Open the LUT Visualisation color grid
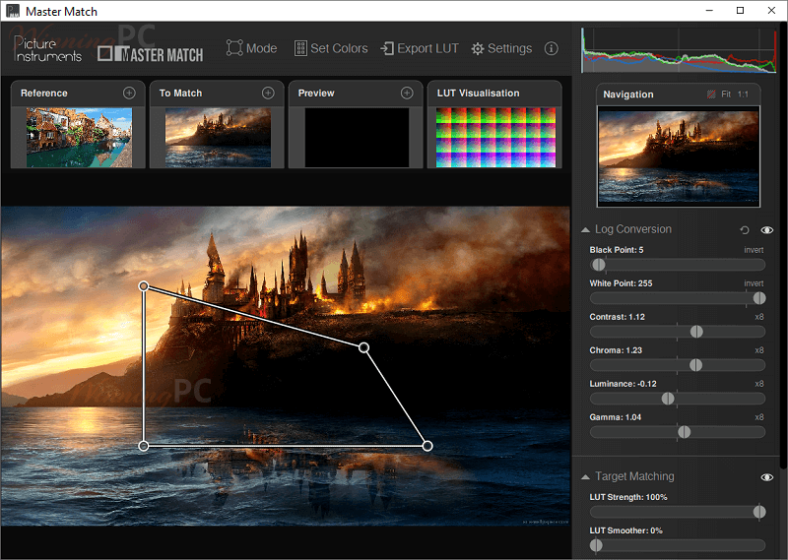Image resolution: width=788 pixels, height=560 pixels. [x=496, y=137]
